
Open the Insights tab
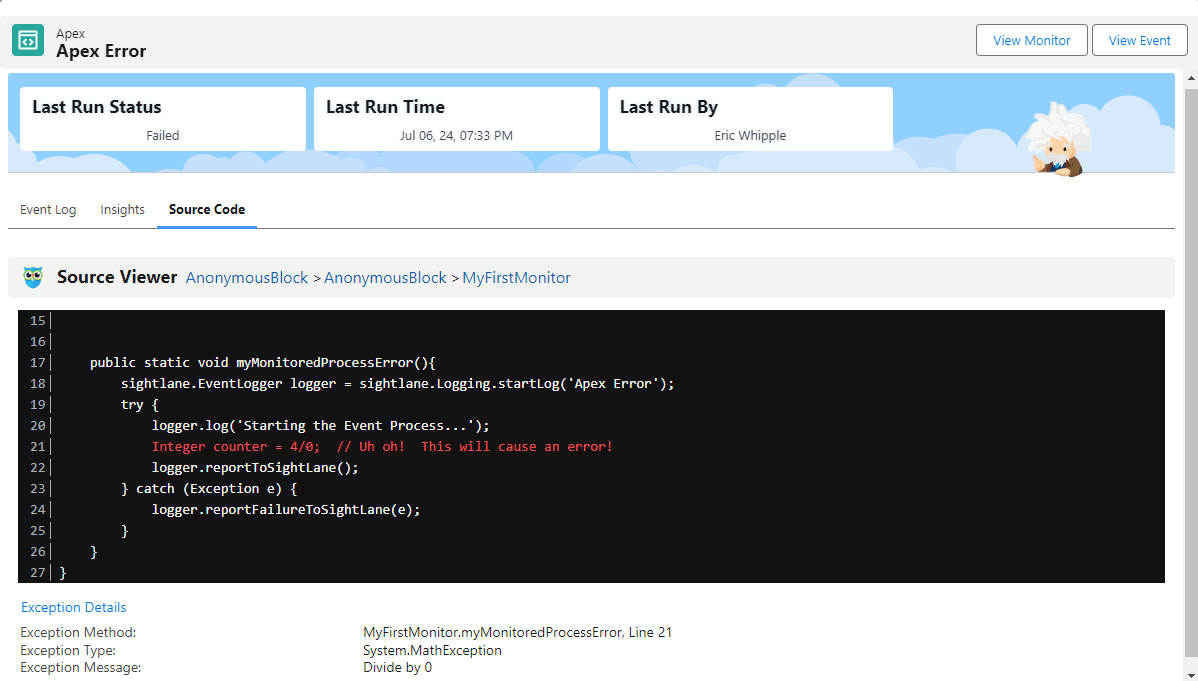click(122, 210)
